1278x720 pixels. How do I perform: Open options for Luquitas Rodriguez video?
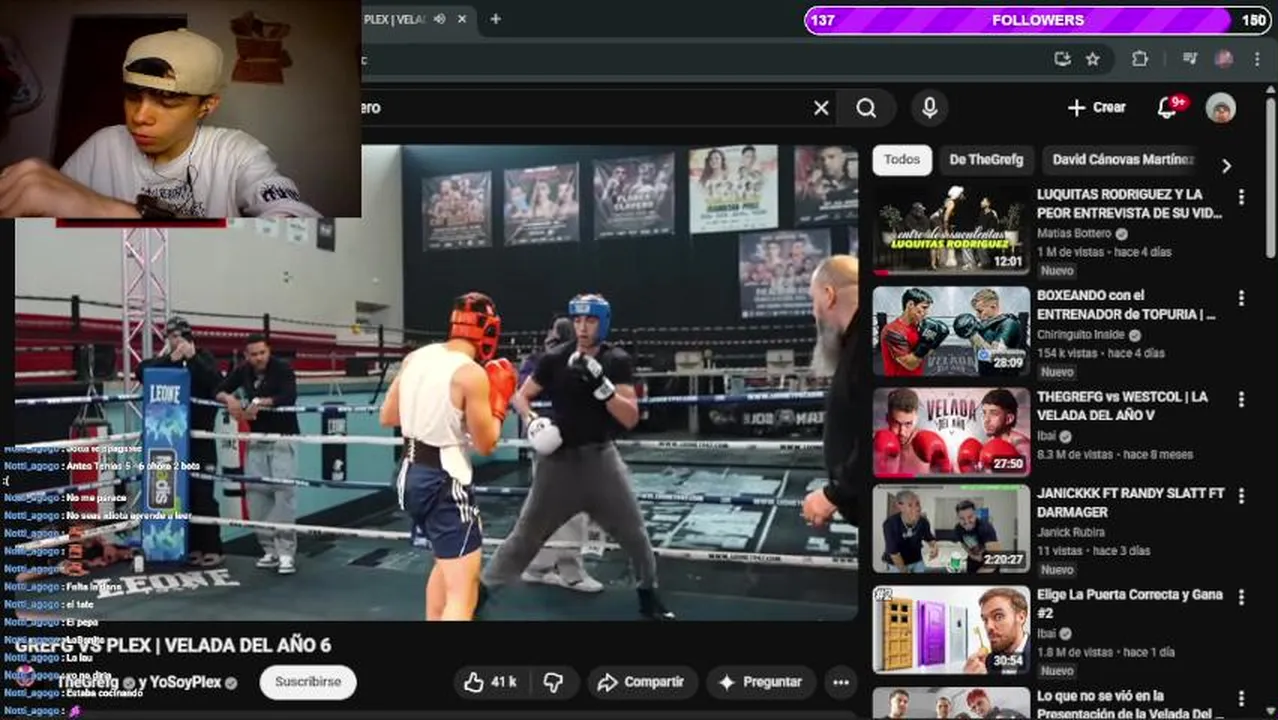[1241, 197]
